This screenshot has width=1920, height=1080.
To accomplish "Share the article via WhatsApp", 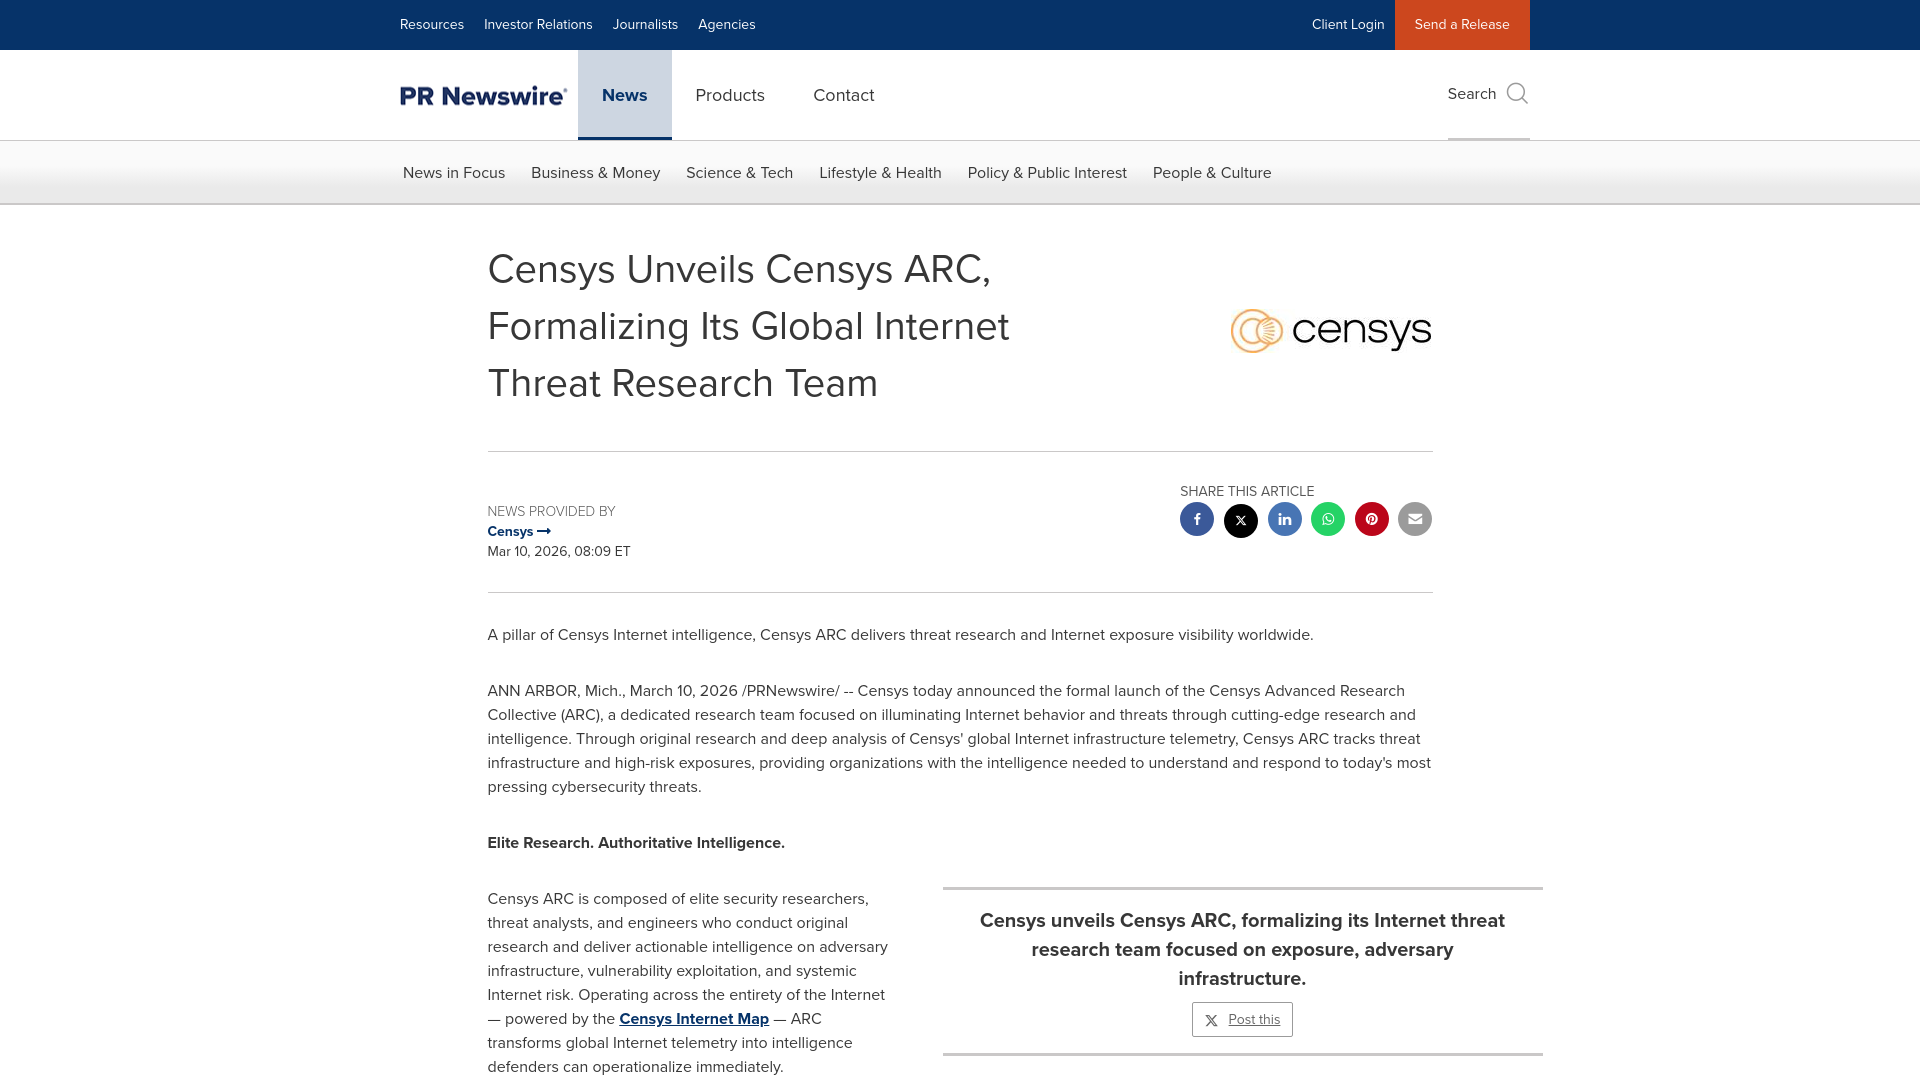I will click(1327, 519).
